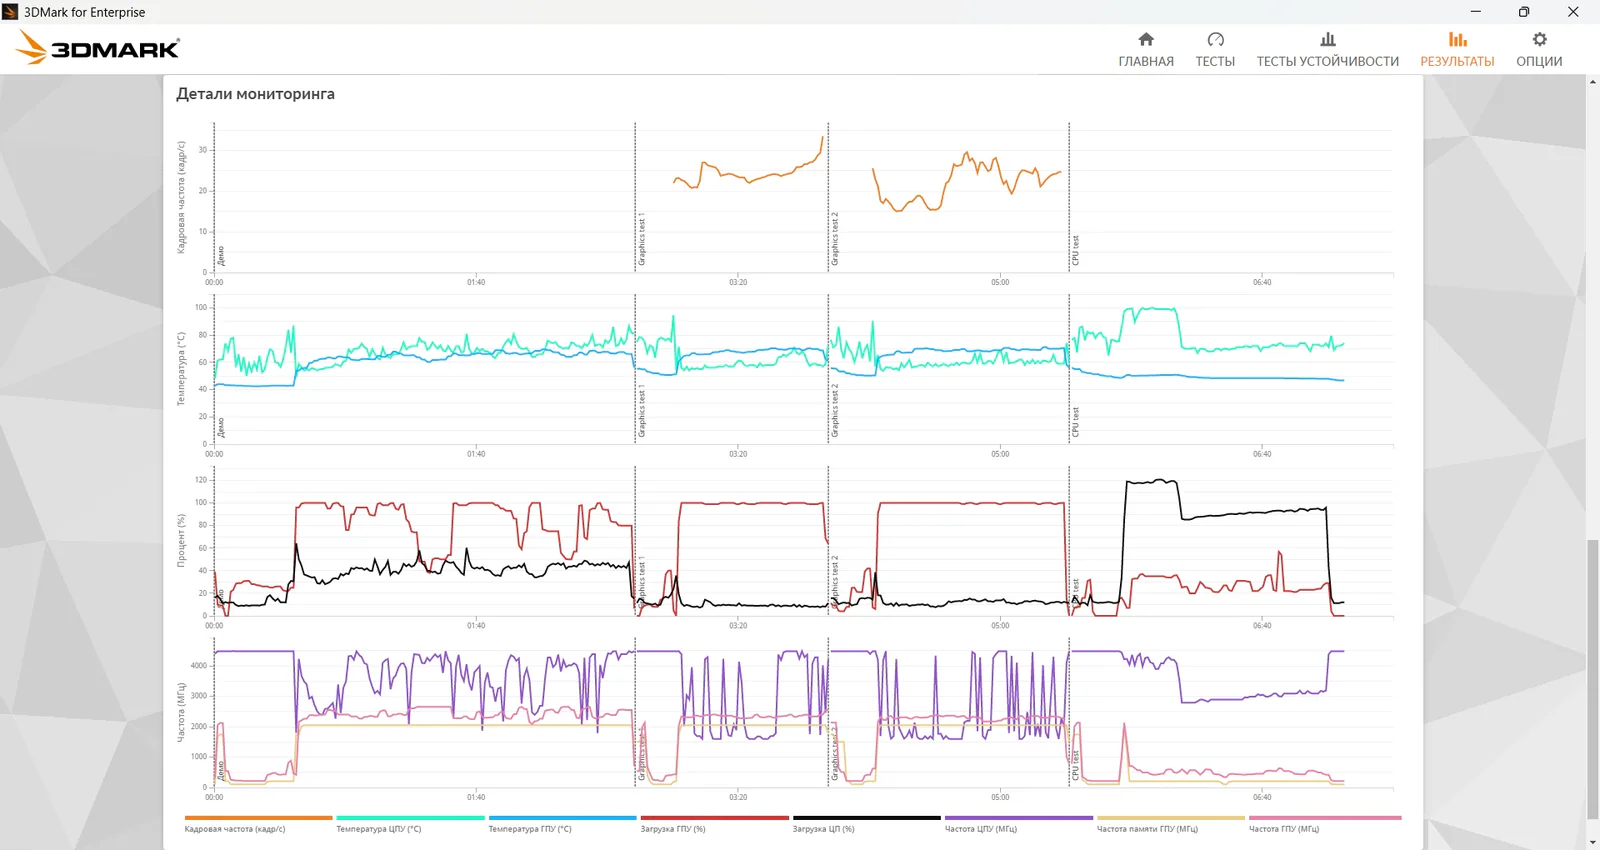Click CPU test marker in frame-rate chart

pos(1075,250)
